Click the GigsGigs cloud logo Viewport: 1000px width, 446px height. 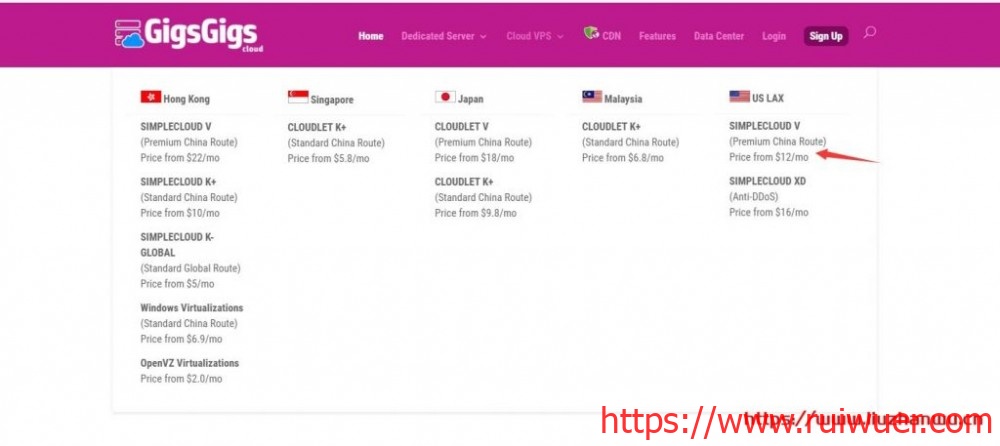coord(188,34)
